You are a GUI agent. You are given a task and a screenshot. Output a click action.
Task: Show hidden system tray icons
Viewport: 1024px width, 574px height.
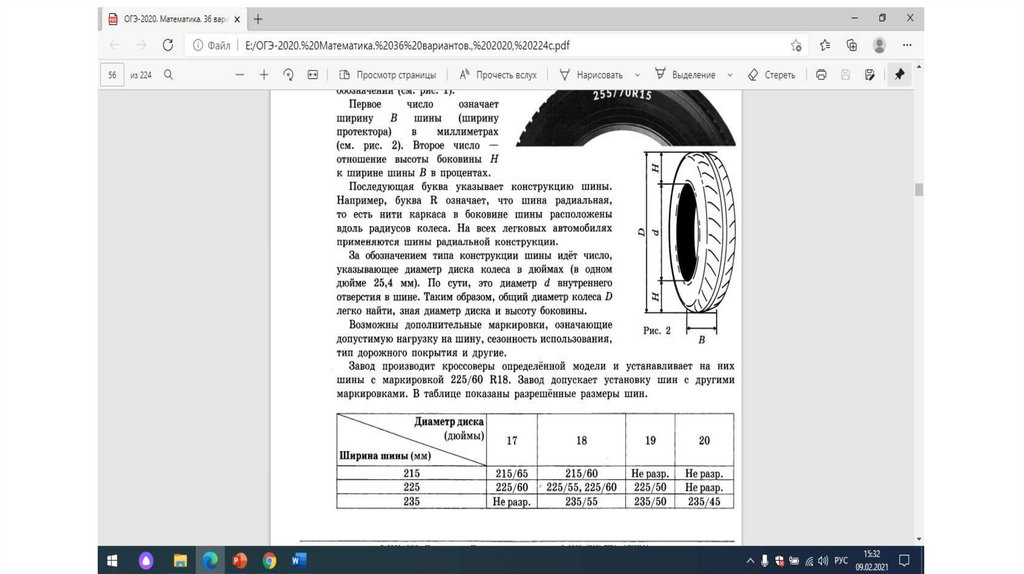point(750,560)
